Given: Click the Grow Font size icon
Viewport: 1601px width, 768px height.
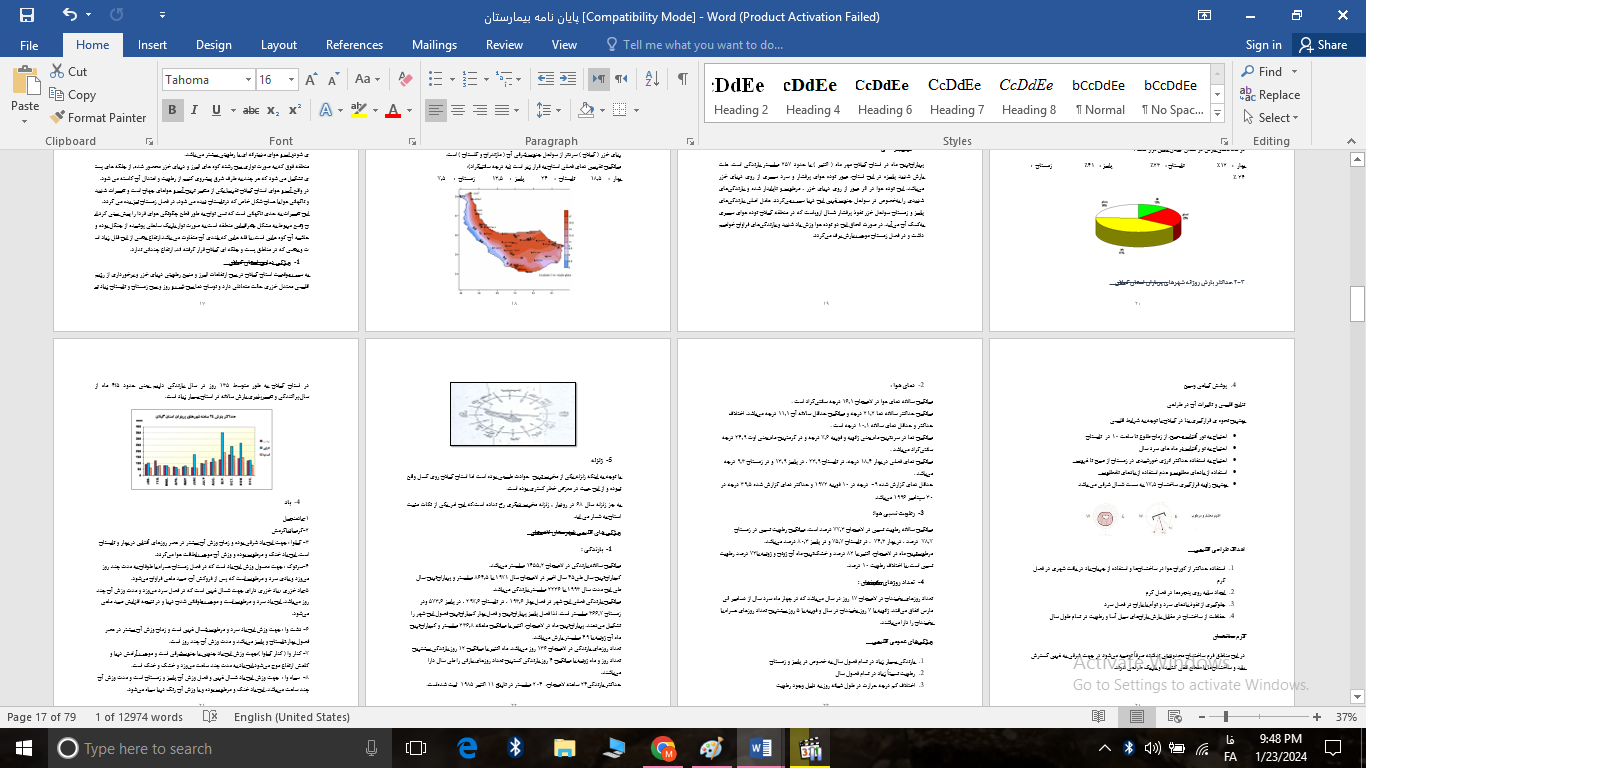Looking at the screenshot, I should click(x=311, y=79).
